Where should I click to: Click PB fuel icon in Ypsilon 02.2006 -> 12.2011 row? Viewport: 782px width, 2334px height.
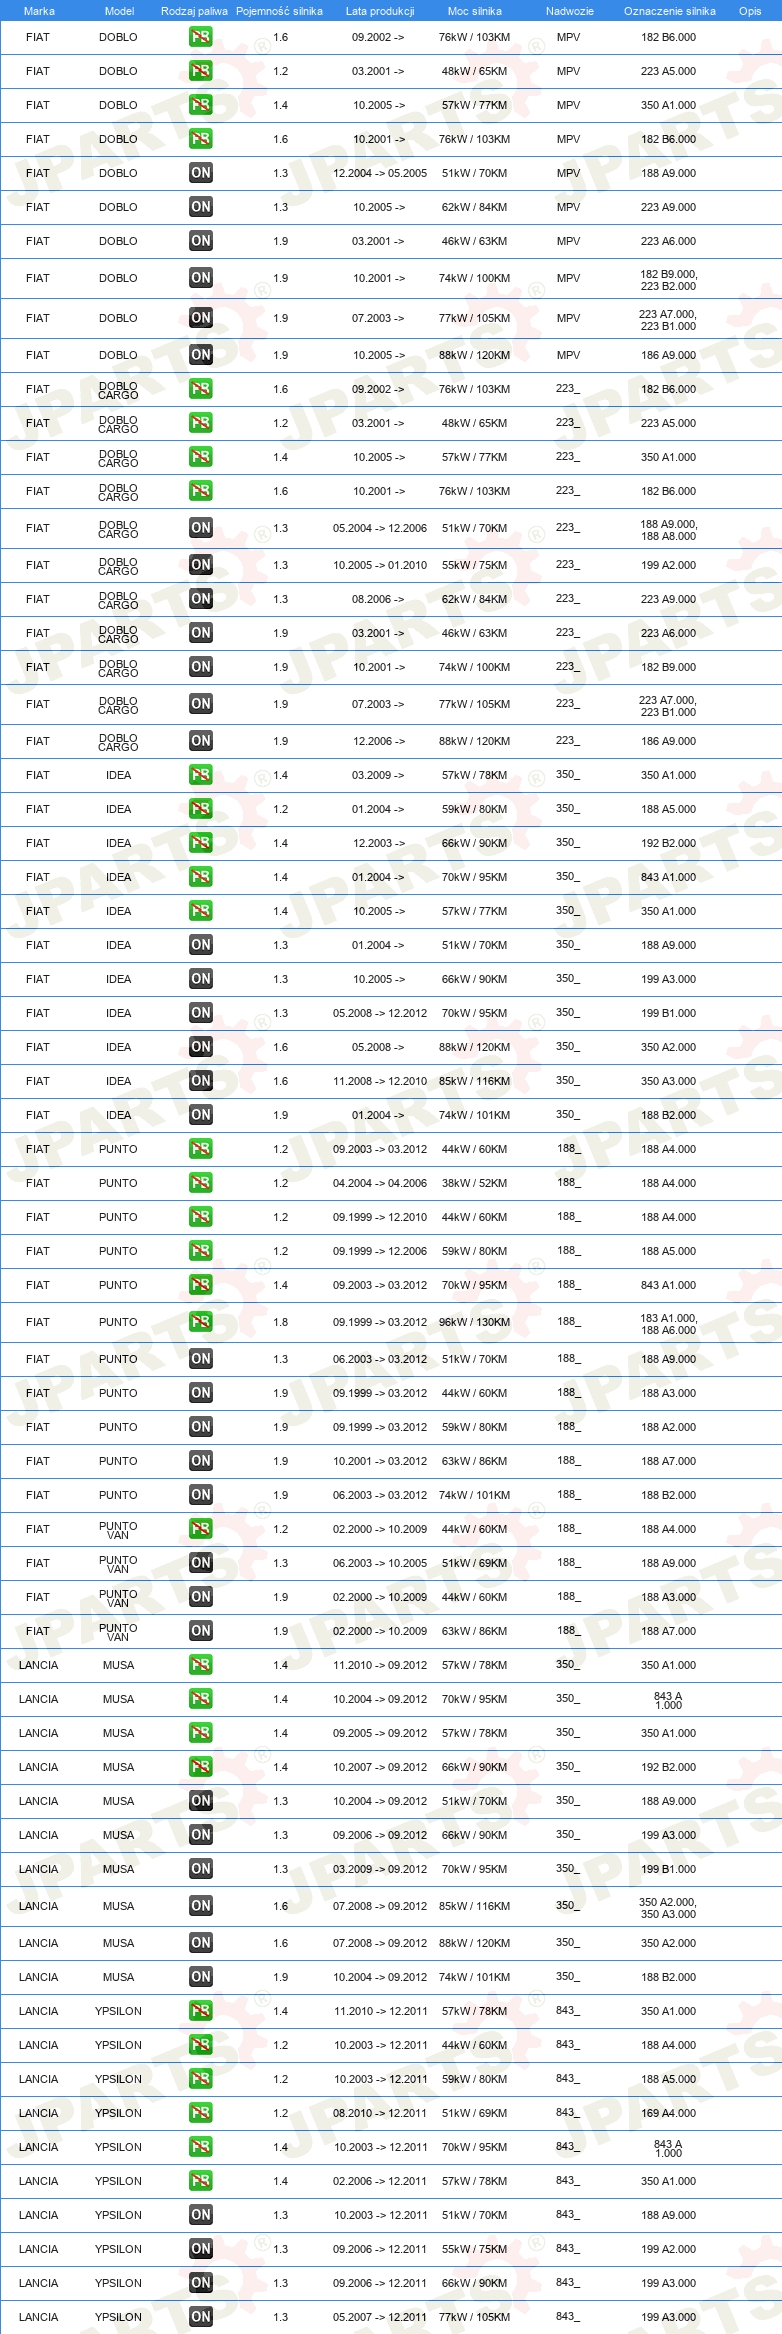coord(201,2181)
